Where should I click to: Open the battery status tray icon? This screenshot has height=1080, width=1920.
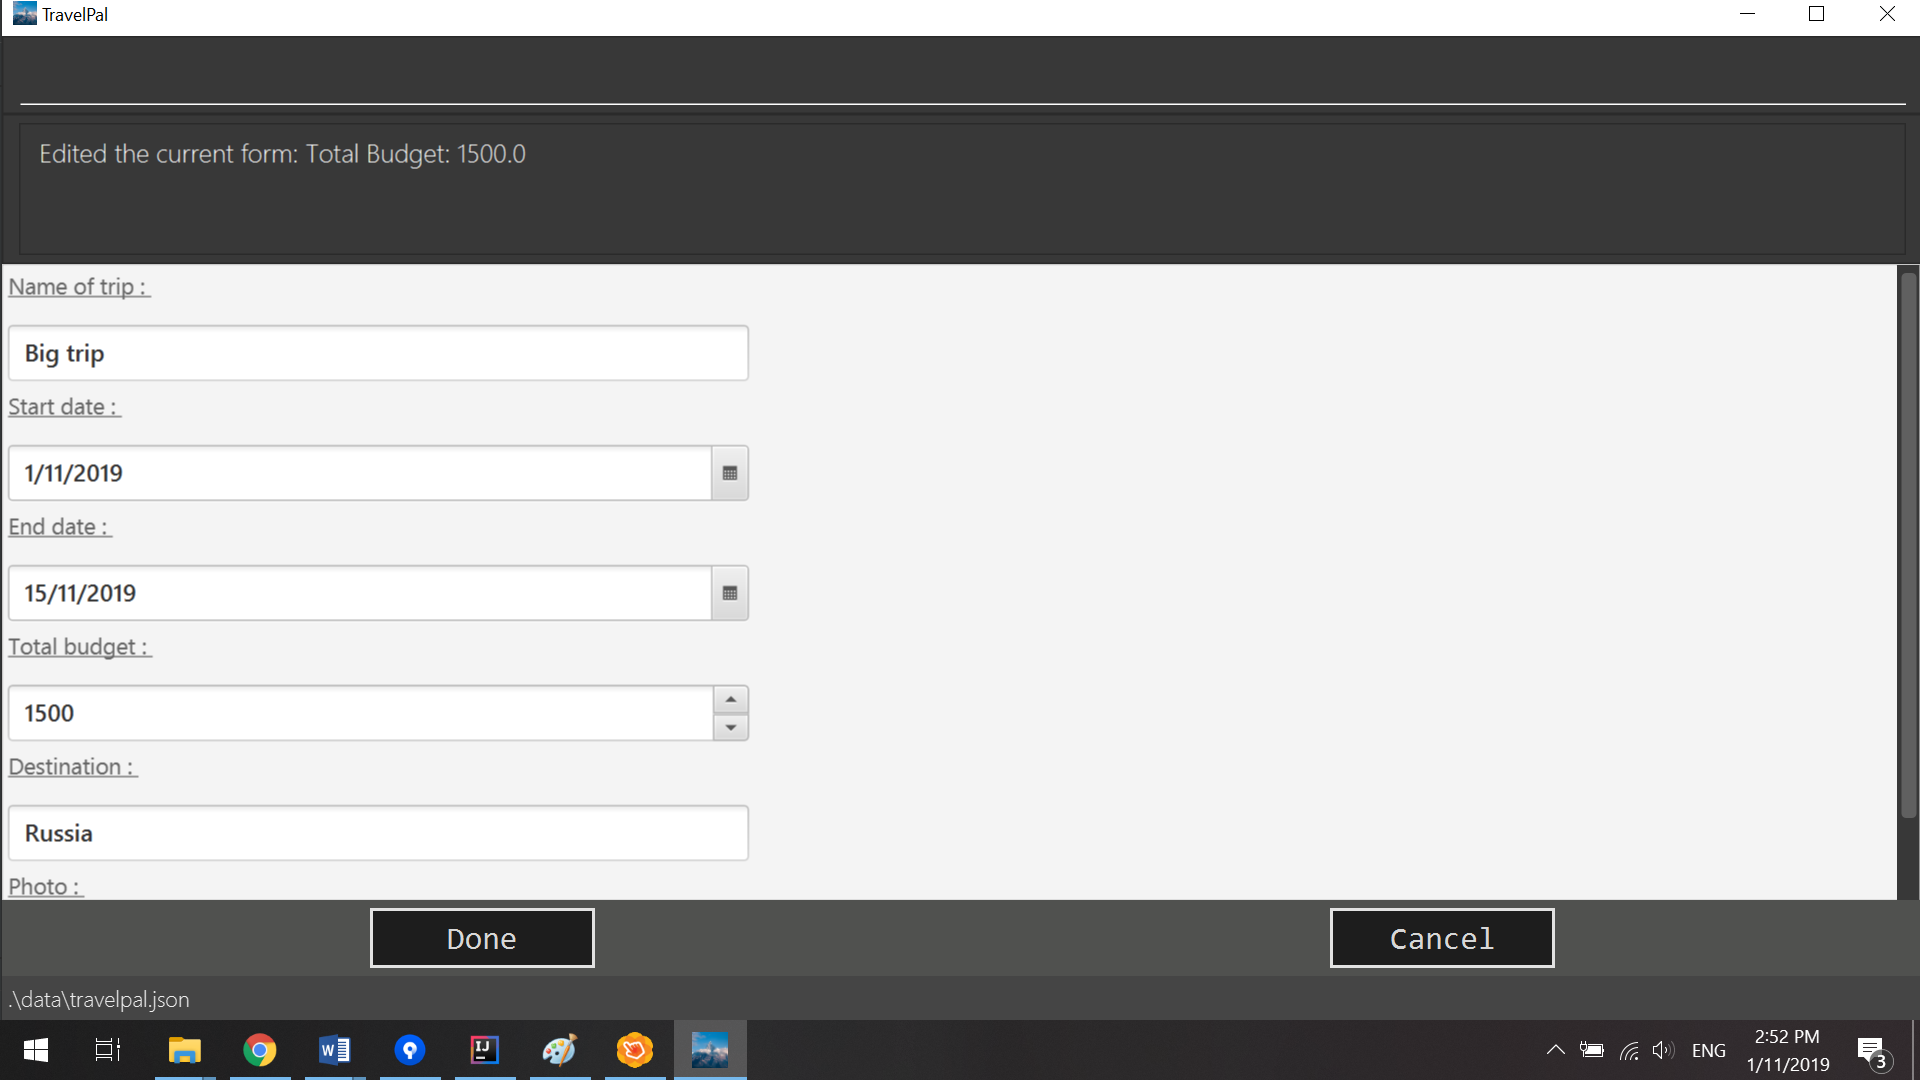(x=1592, y=1050)
